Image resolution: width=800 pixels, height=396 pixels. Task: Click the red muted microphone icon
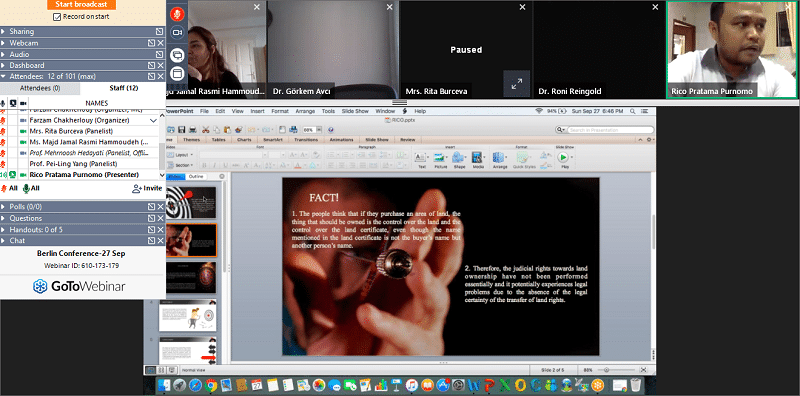pos(177,14)
